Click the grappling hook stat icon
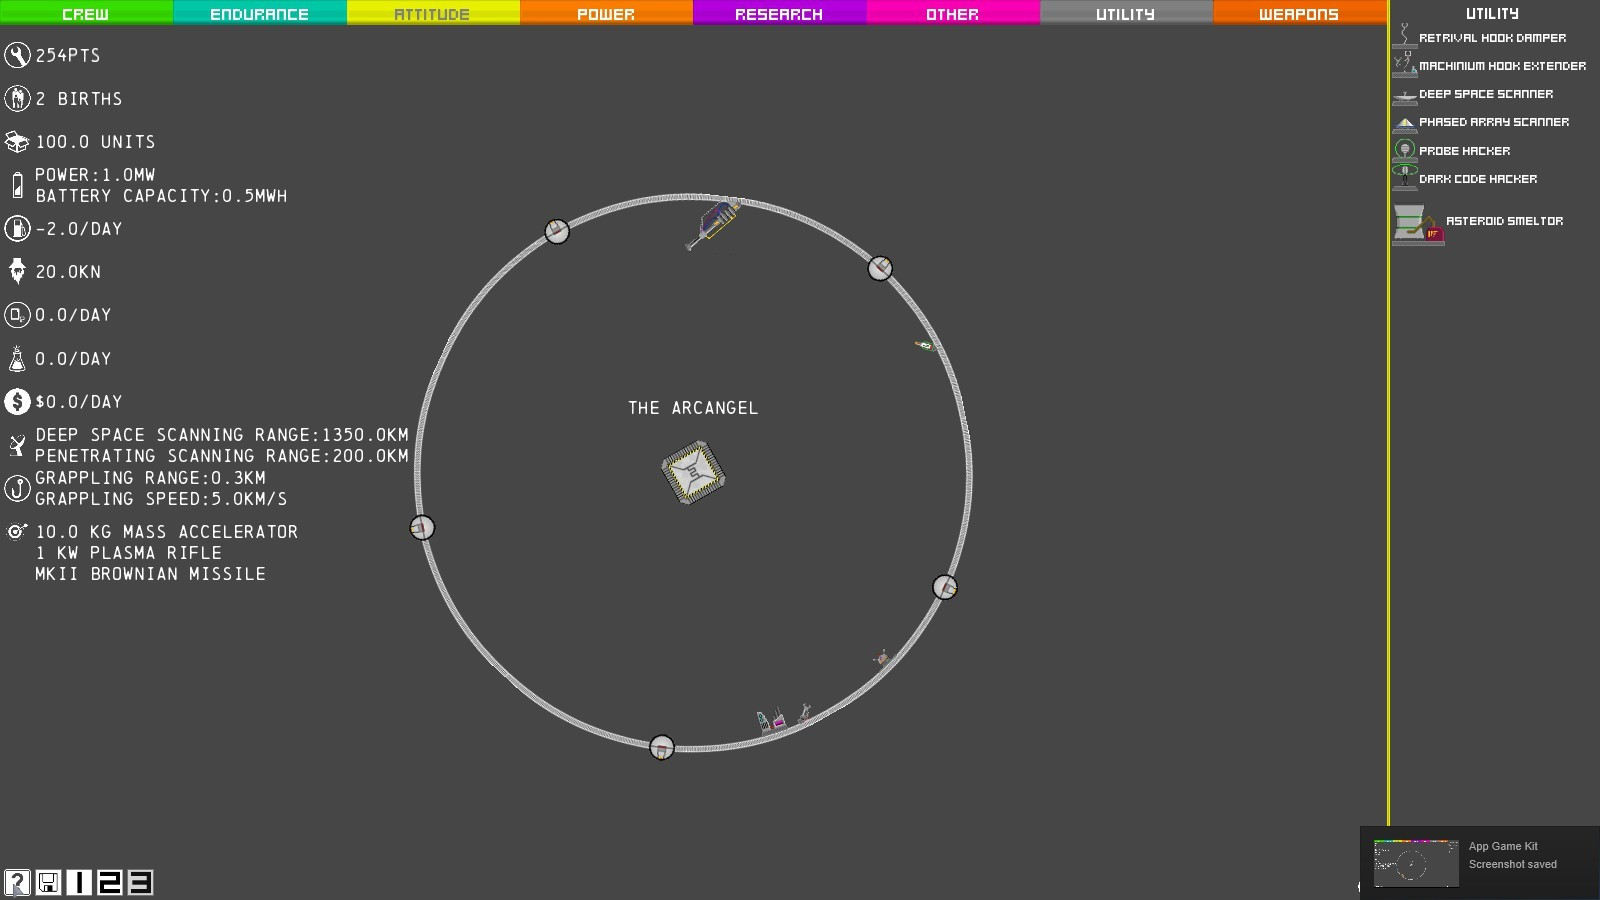This screenshot has width=1600, height=900. [17, 488]
